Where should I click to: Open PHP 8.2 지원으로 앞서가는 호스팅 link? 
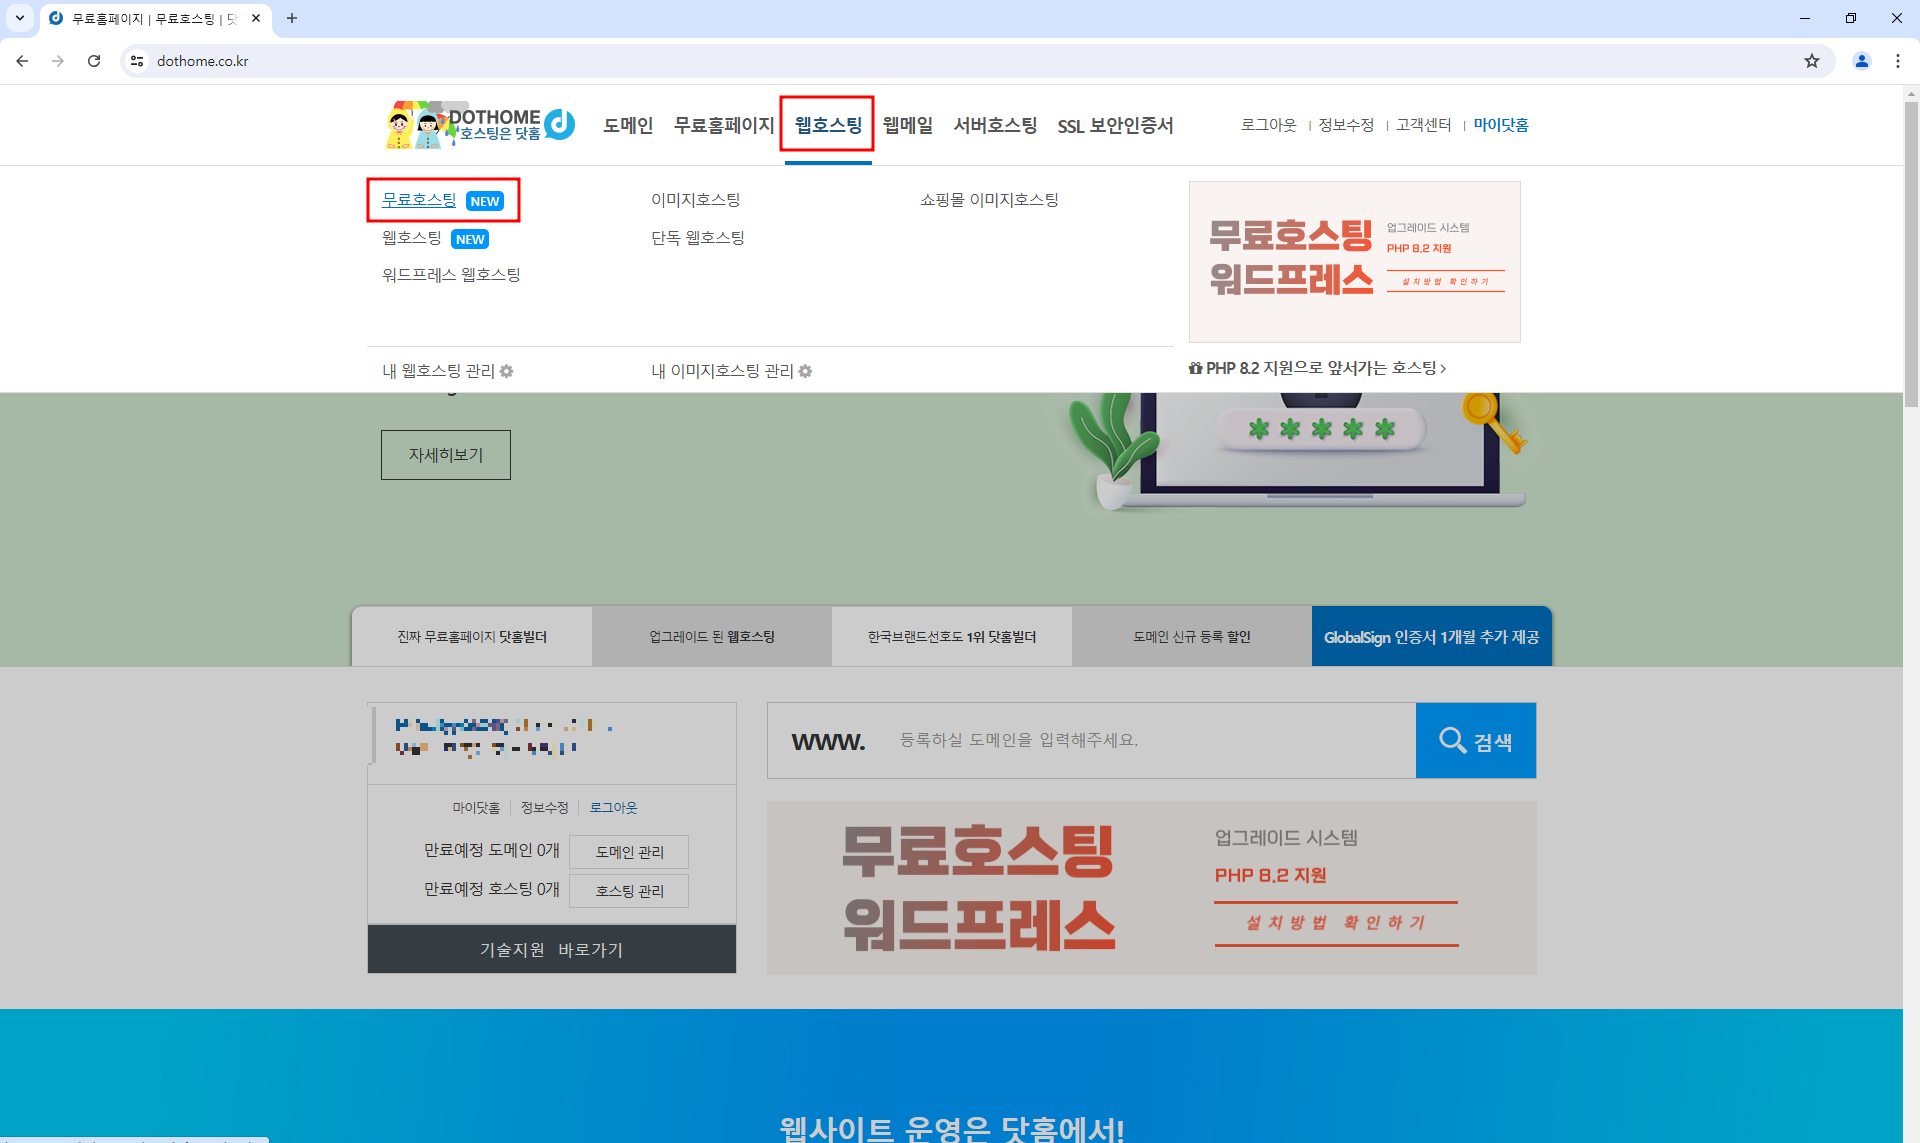point(1317,368)
